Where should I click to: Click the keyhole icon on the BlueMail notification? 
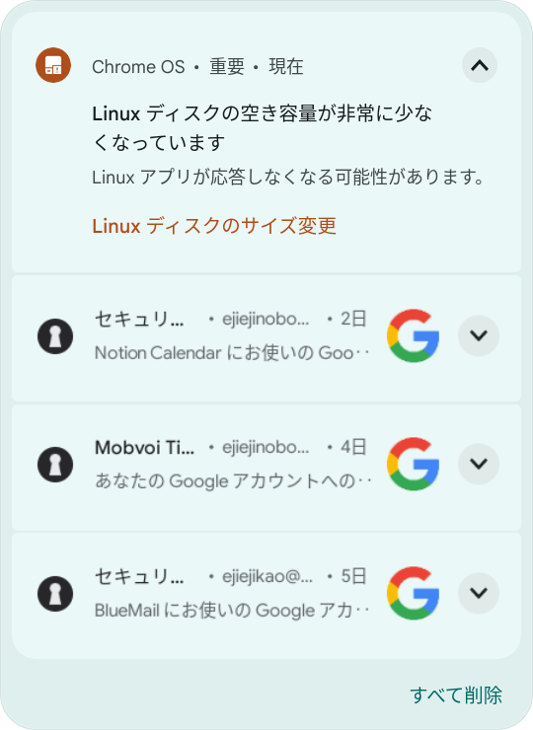tap(55, 594)
